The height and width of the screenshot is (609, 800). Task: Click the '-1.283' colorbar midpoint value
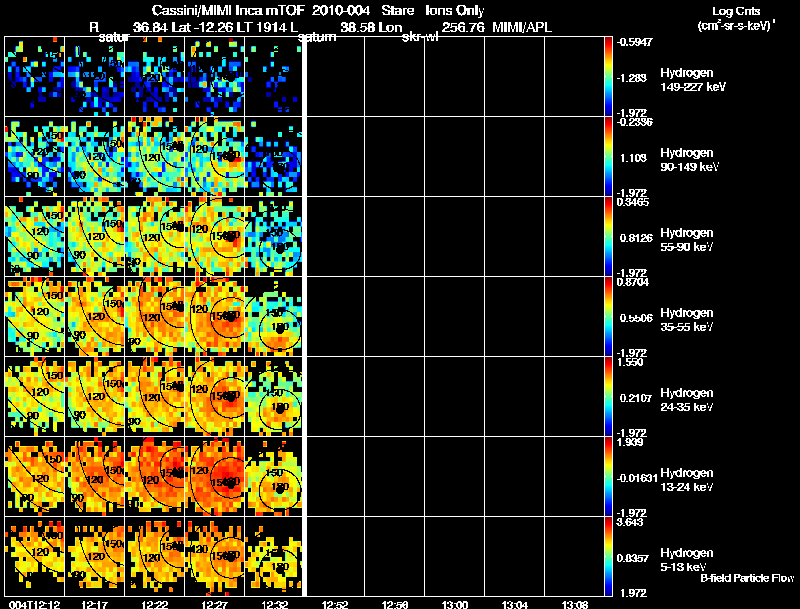coord(632,78)
